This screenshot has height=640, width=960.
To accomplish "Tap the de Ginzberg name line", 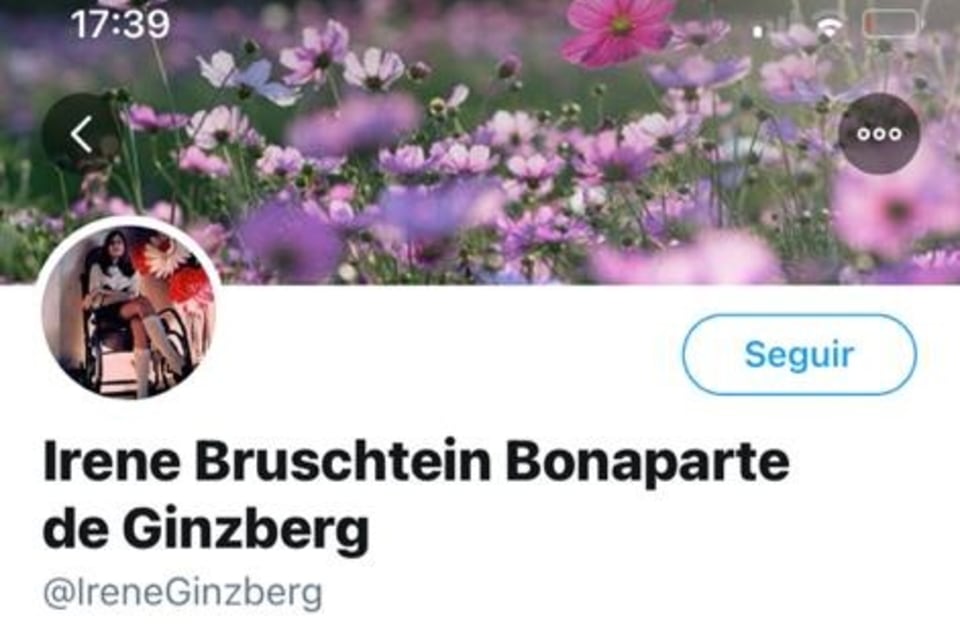I will [206, 529].
